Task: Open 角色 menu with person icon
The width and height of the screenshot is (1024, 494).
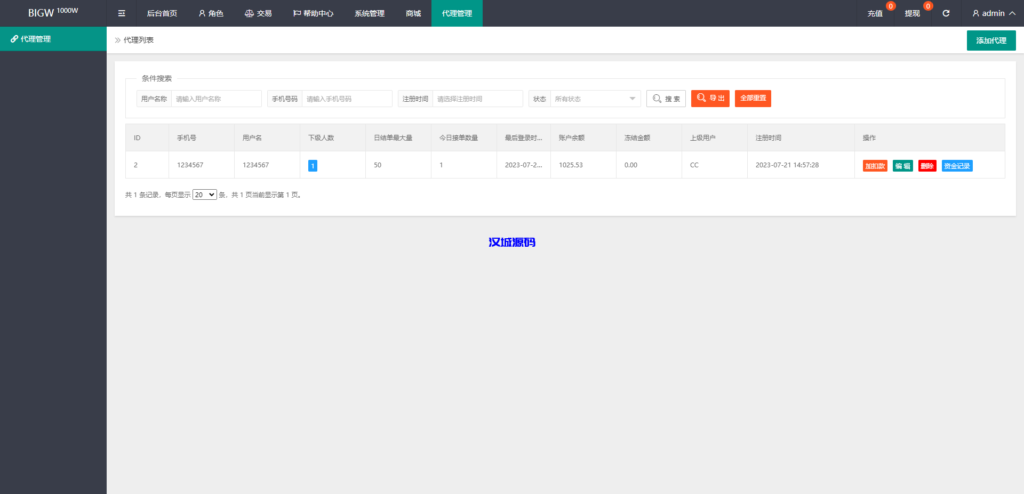Action: (x=210, y=13)
